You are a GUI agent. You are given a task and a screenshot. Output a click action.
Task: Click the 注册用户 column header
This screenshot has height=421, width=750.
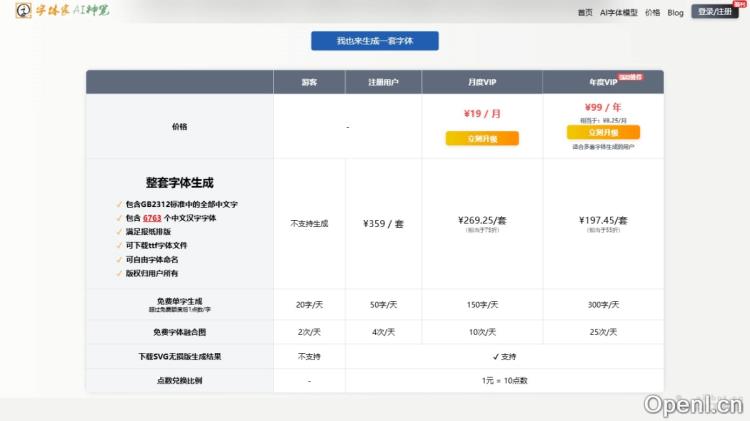(x=383, y=82)
